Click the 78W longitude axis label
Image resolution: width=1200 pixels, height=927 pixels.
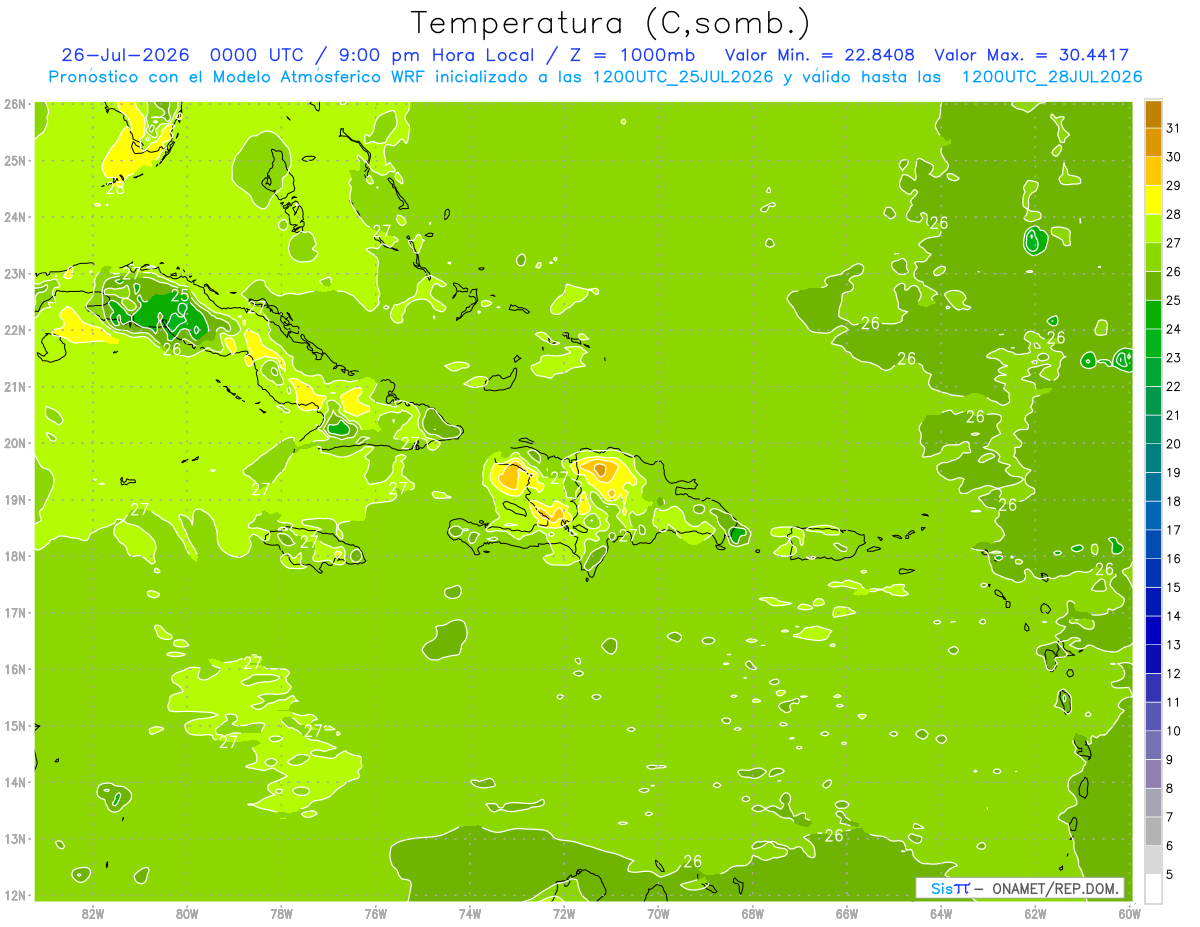[x=281, y=912]
